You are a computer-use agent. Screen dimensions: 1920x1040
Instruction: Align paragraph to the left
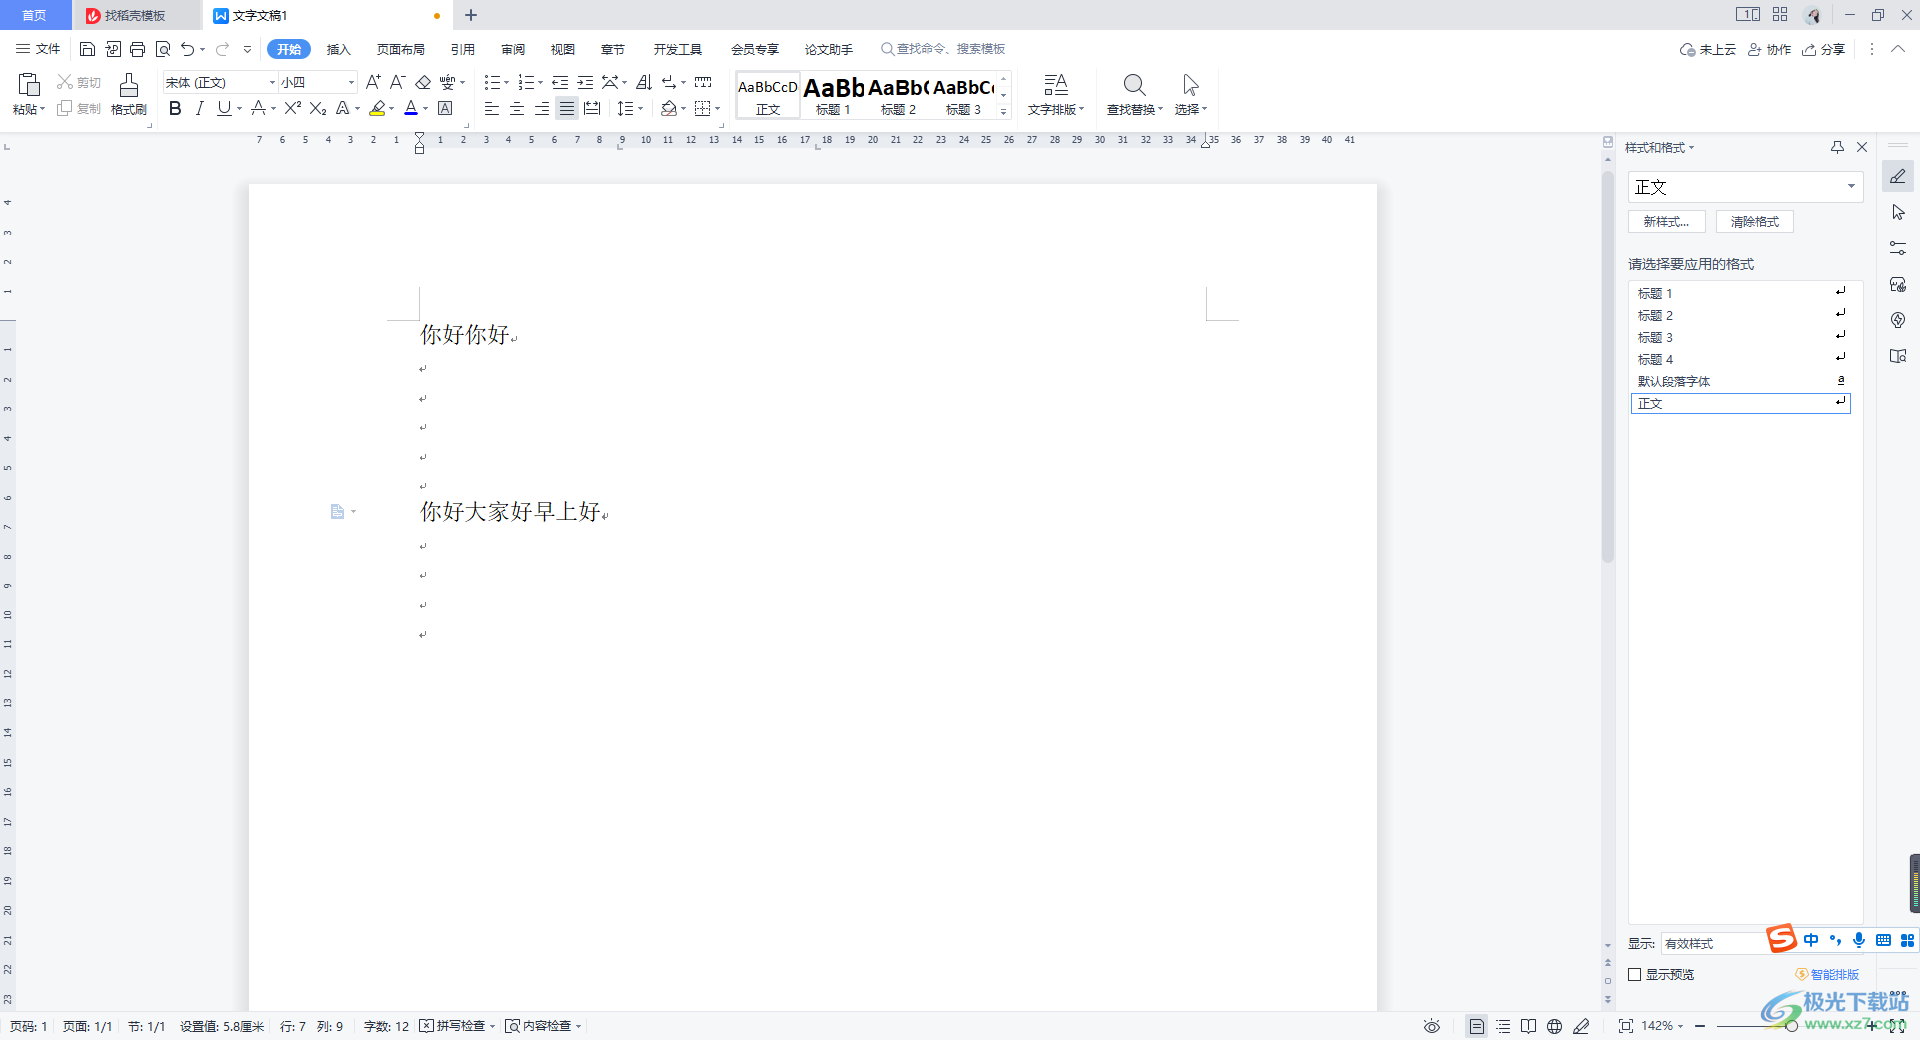coord(492,108)
